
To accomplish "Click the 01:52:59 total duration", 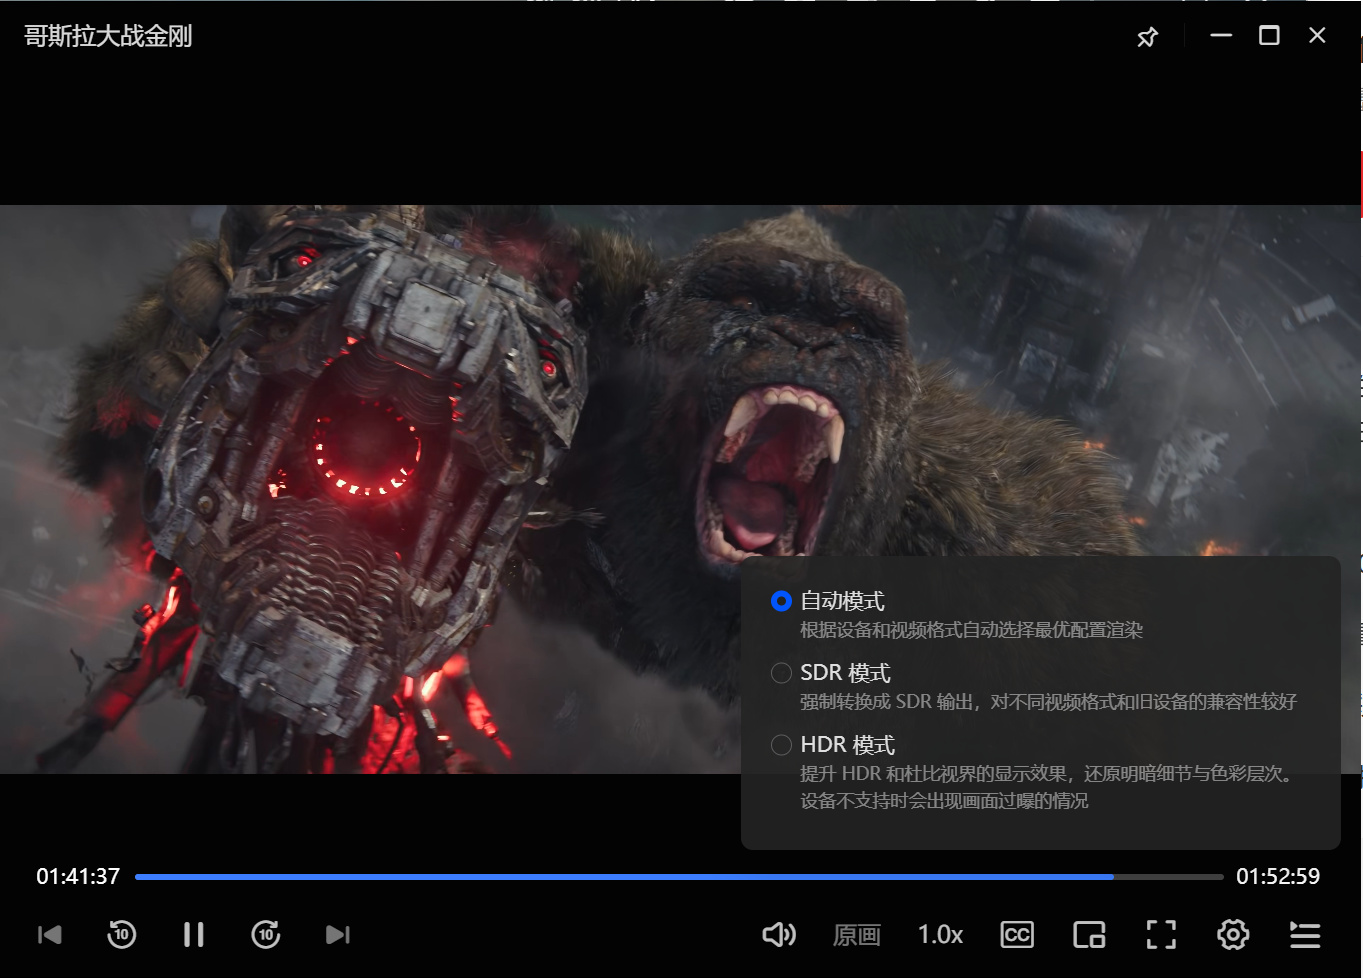I will point(1278,877).
